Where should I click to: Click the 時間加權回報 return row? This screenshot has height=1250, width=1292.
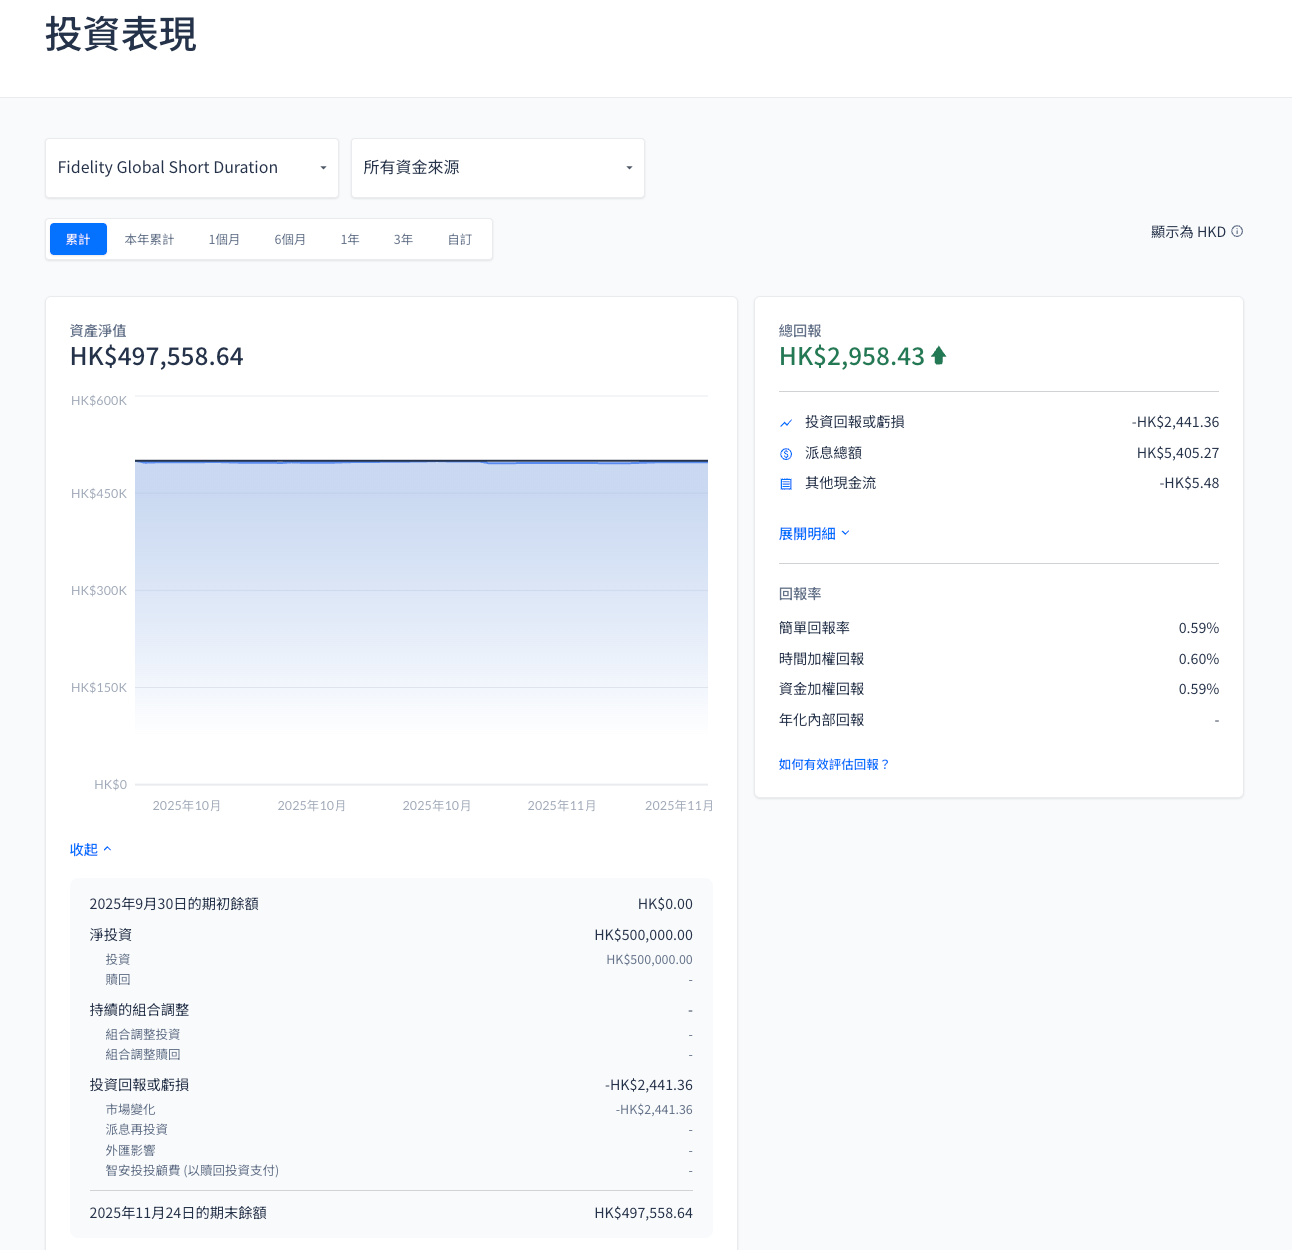(x=998, y=659)
